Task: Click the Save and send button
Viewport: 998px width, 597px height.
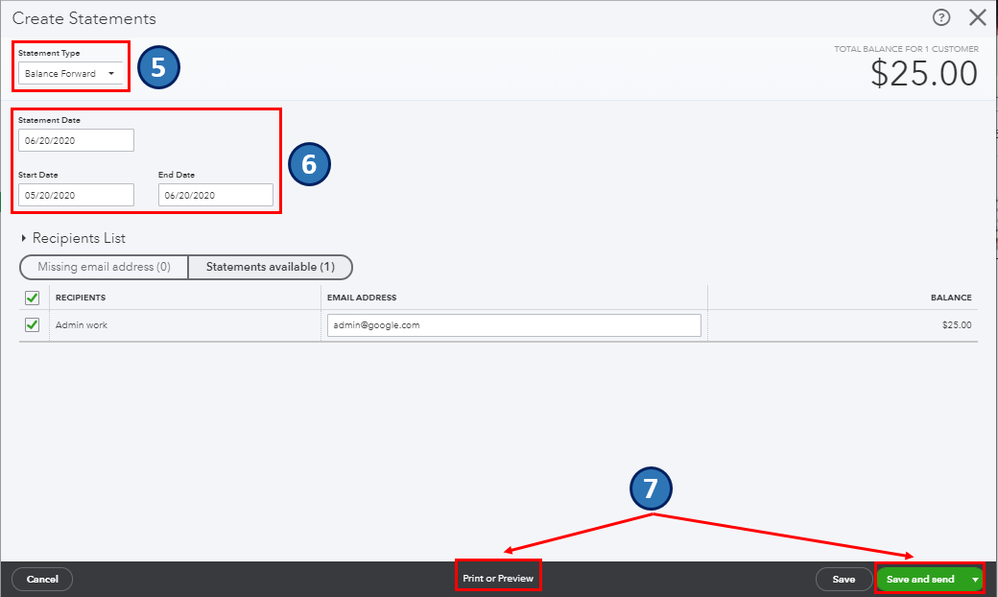Action: point(920,579)
